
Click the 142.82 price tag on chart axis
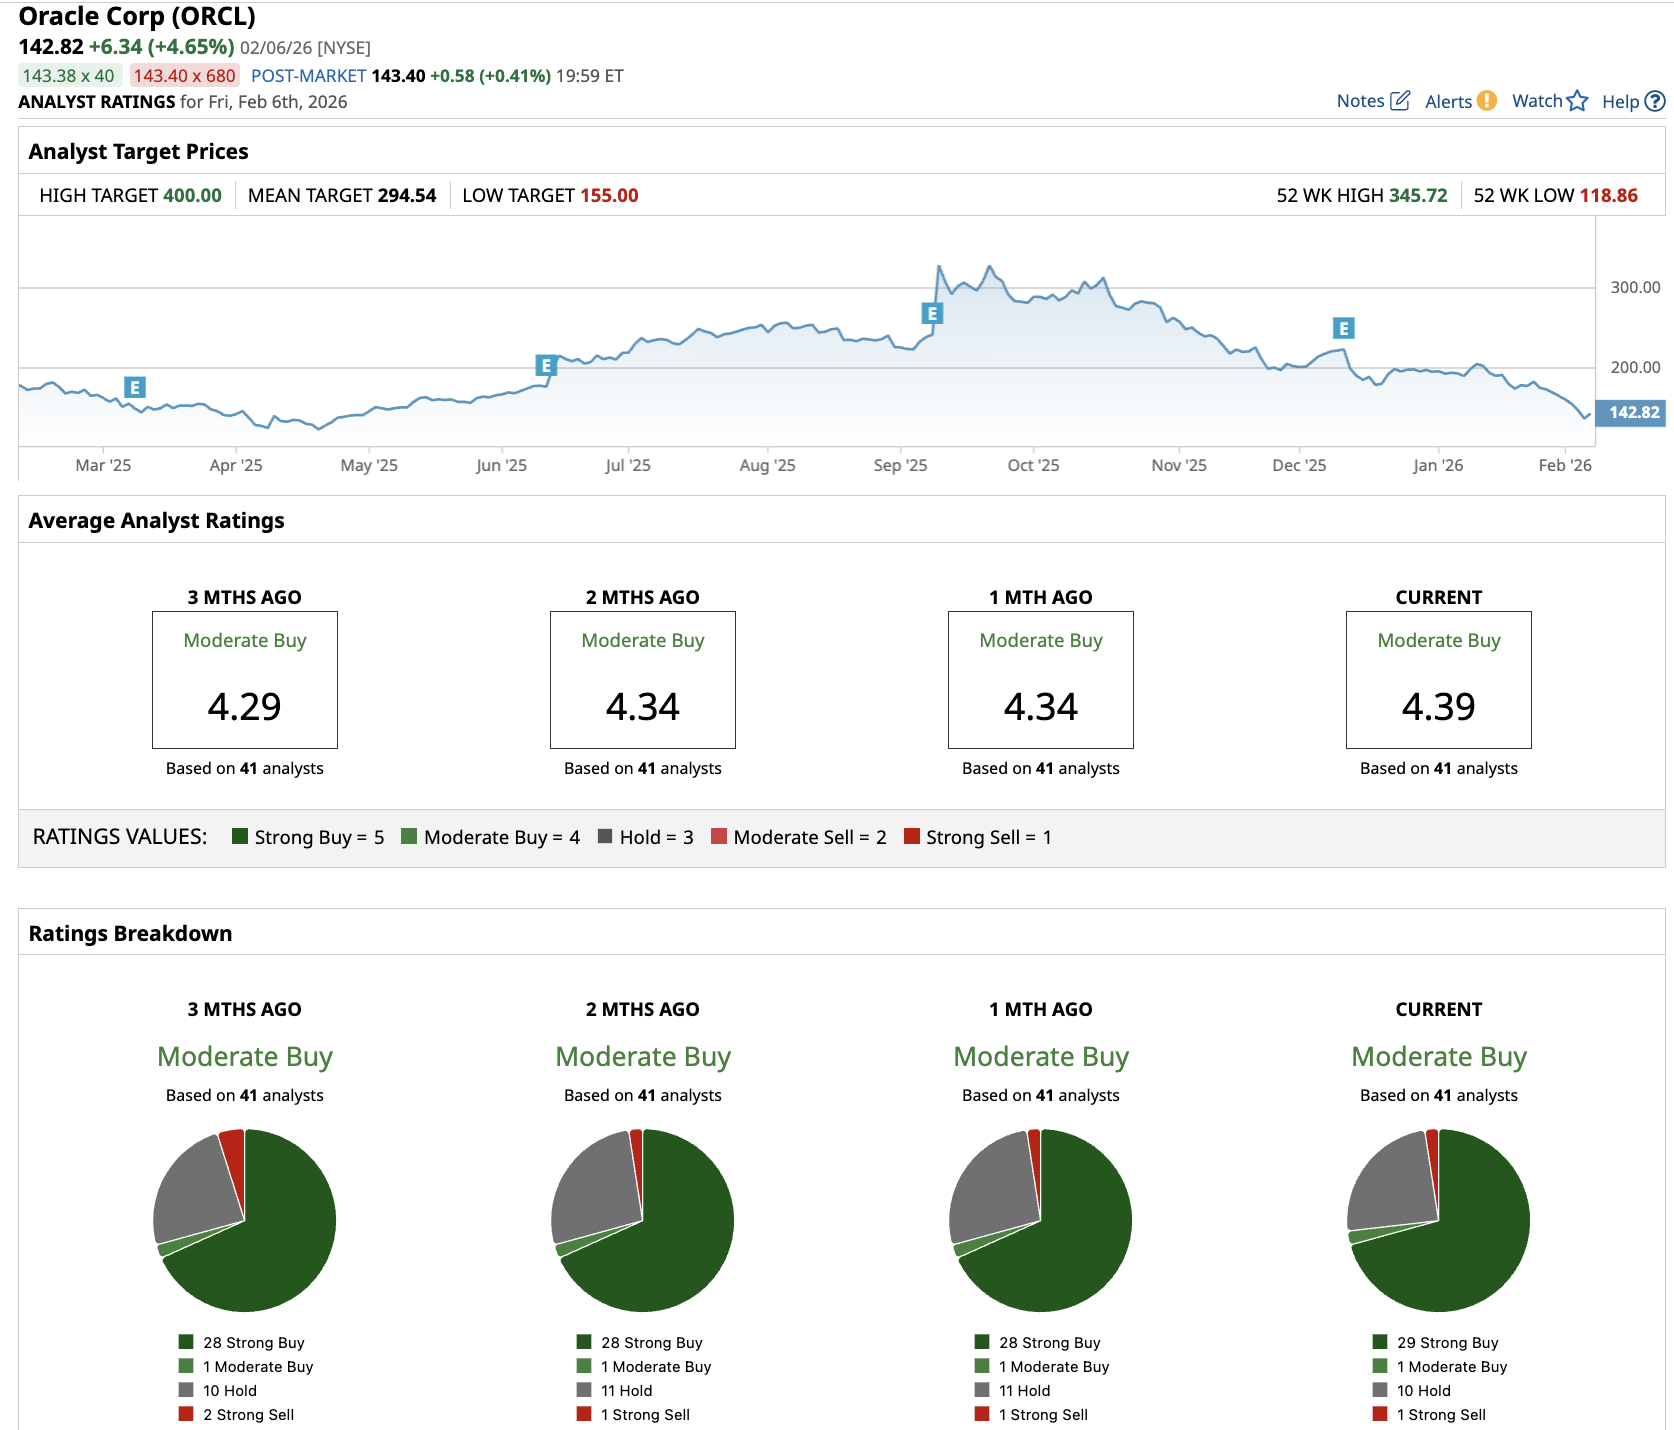1632,413
